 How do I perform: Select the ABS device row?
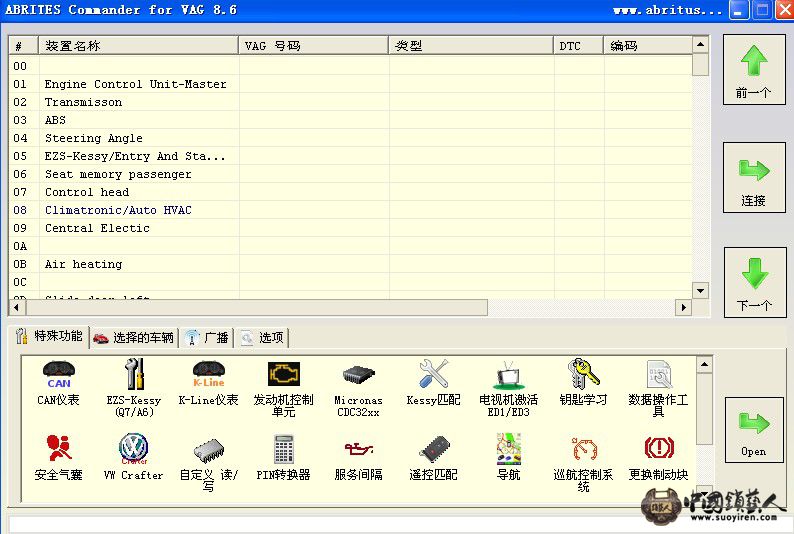point(350,120)
